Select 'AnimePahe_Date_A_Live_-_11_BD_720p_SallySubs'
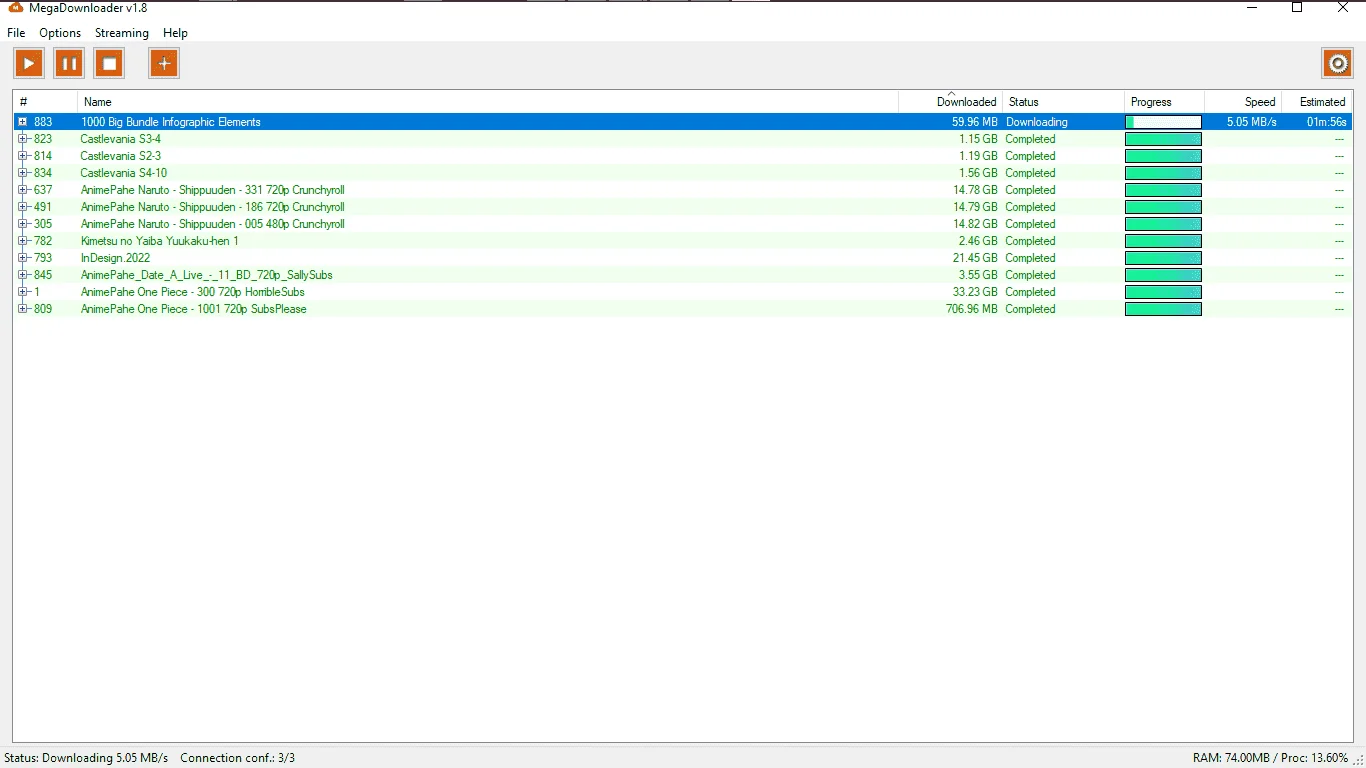 pyautogui.click(x=207, y=275)
